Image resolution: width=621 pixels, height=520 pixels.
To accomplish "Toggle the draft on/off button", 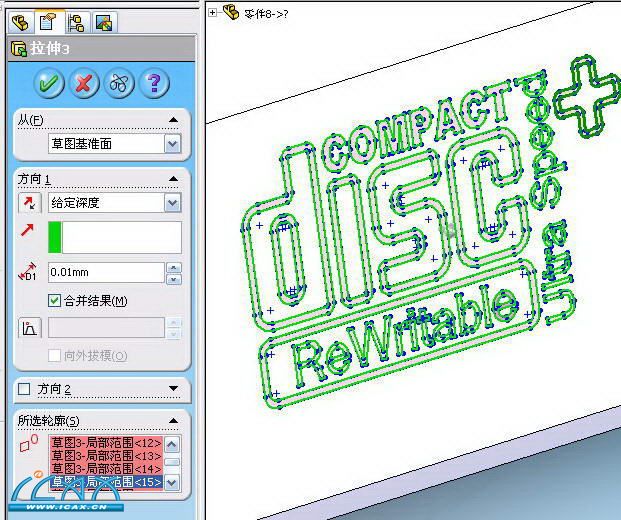I will [x=30, y=328].
